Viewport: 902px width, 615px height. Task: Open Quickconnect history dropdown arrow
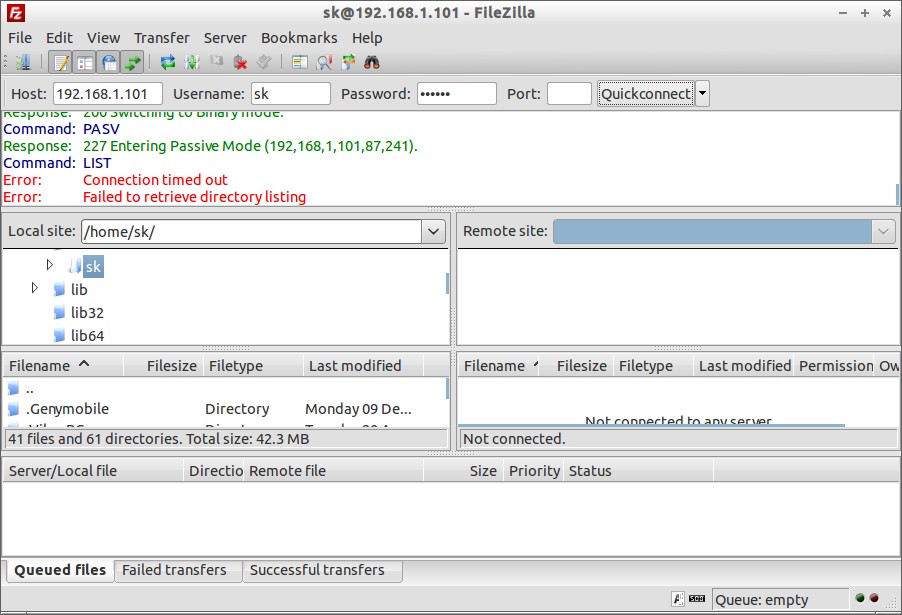coord(702,94)
